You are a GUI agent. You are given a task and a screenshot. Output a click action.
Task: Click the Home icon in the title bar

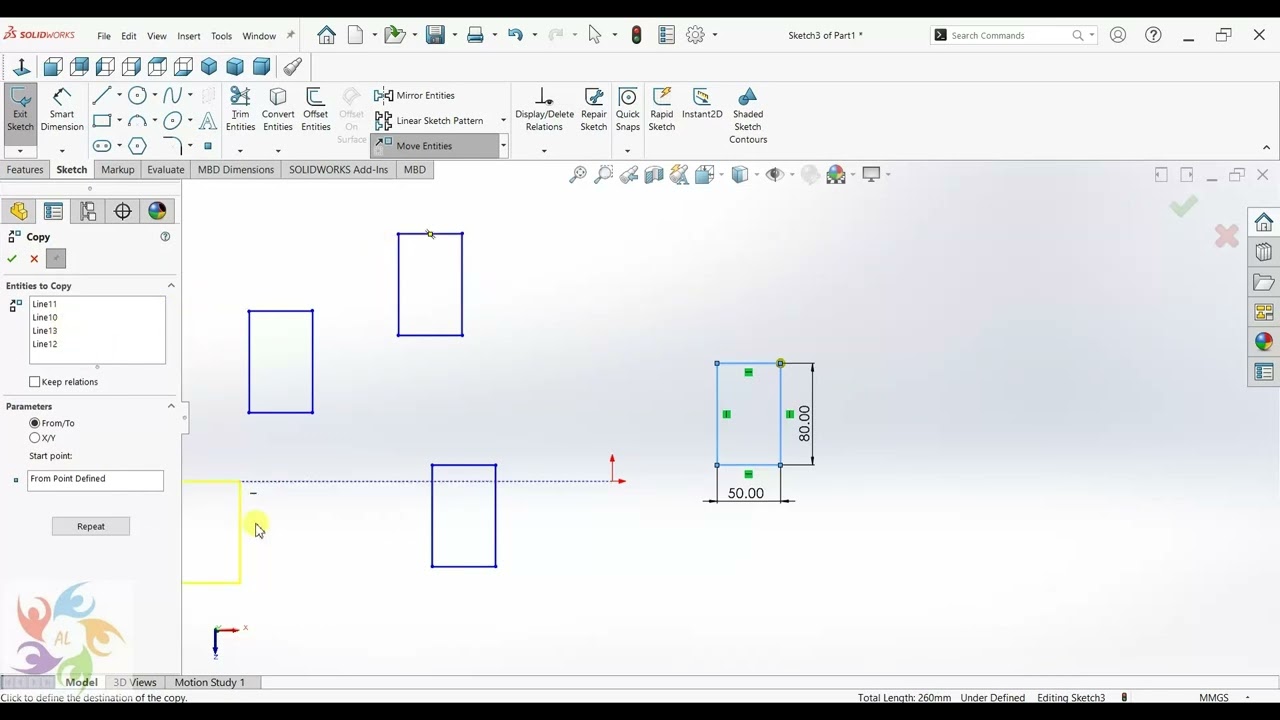point(326,35)
